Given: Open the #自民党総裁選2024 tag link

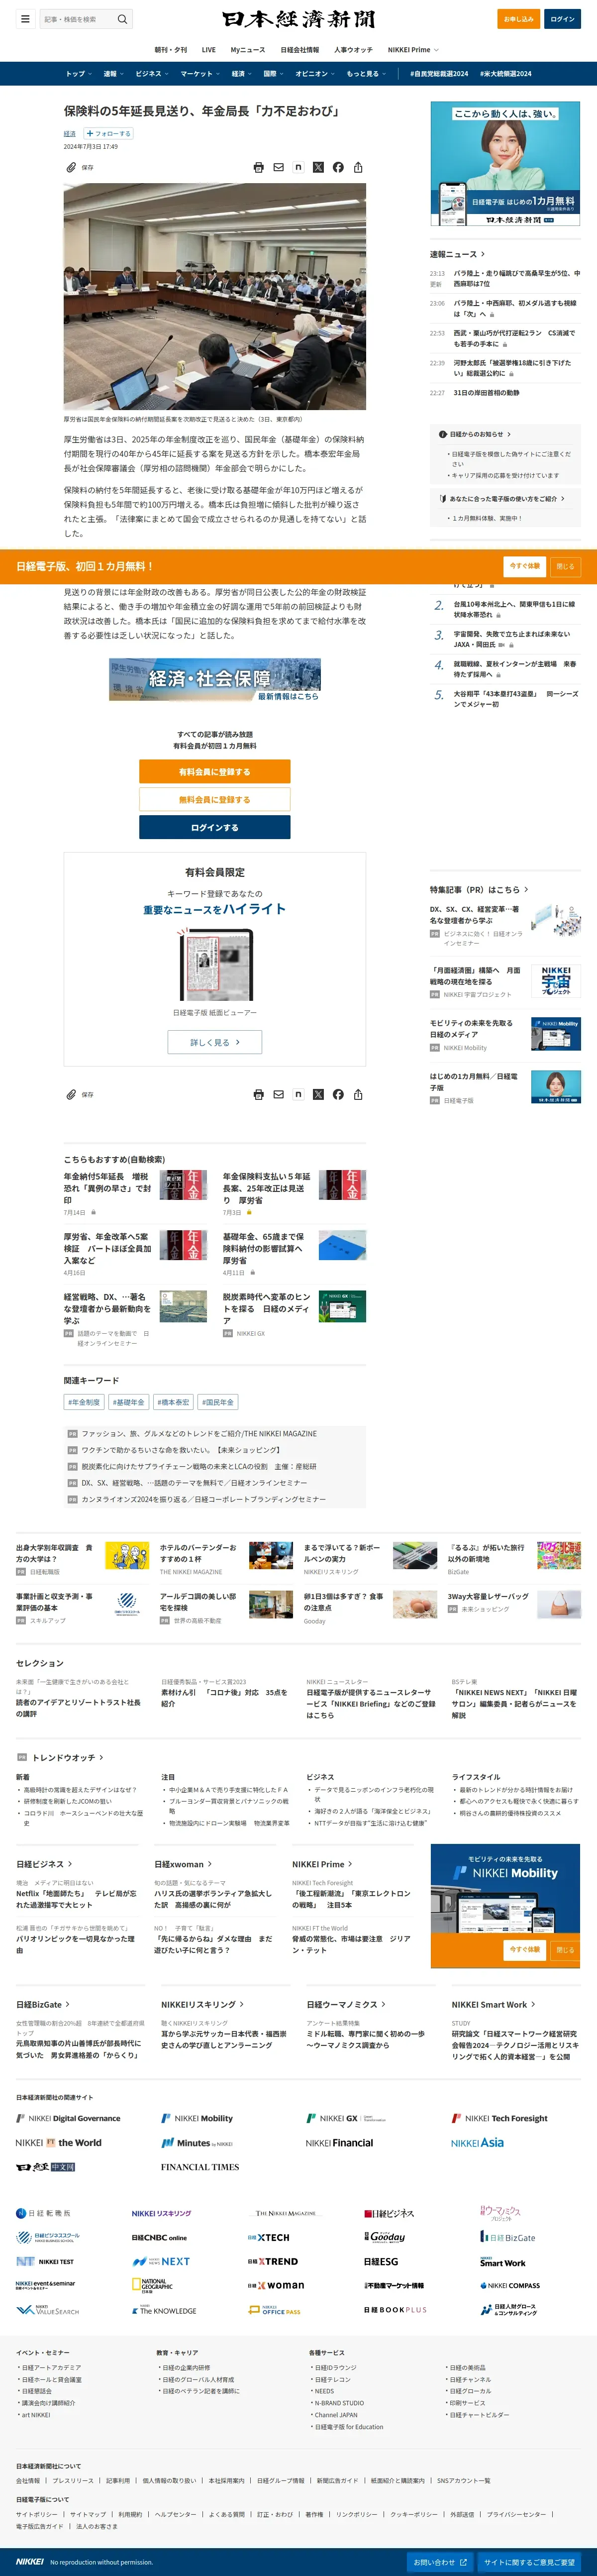Looking at the screenshot, I should (x=439, y=73).
